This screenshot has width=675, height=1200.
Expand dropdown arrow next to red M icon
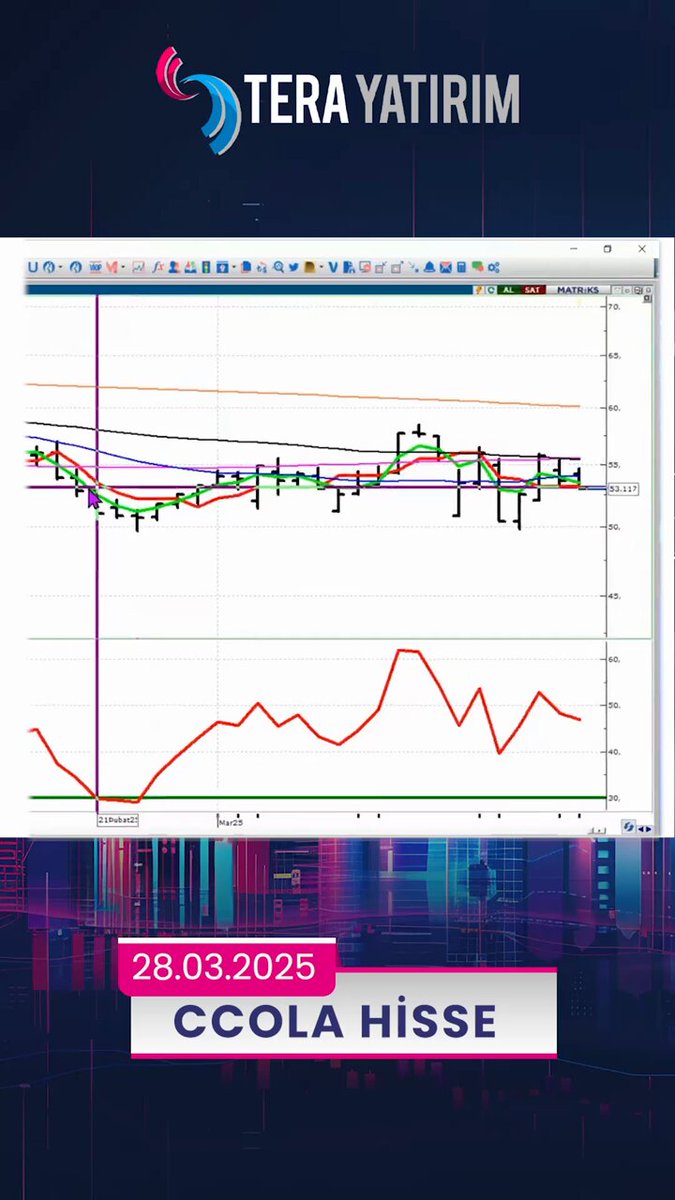pos(122,267)
